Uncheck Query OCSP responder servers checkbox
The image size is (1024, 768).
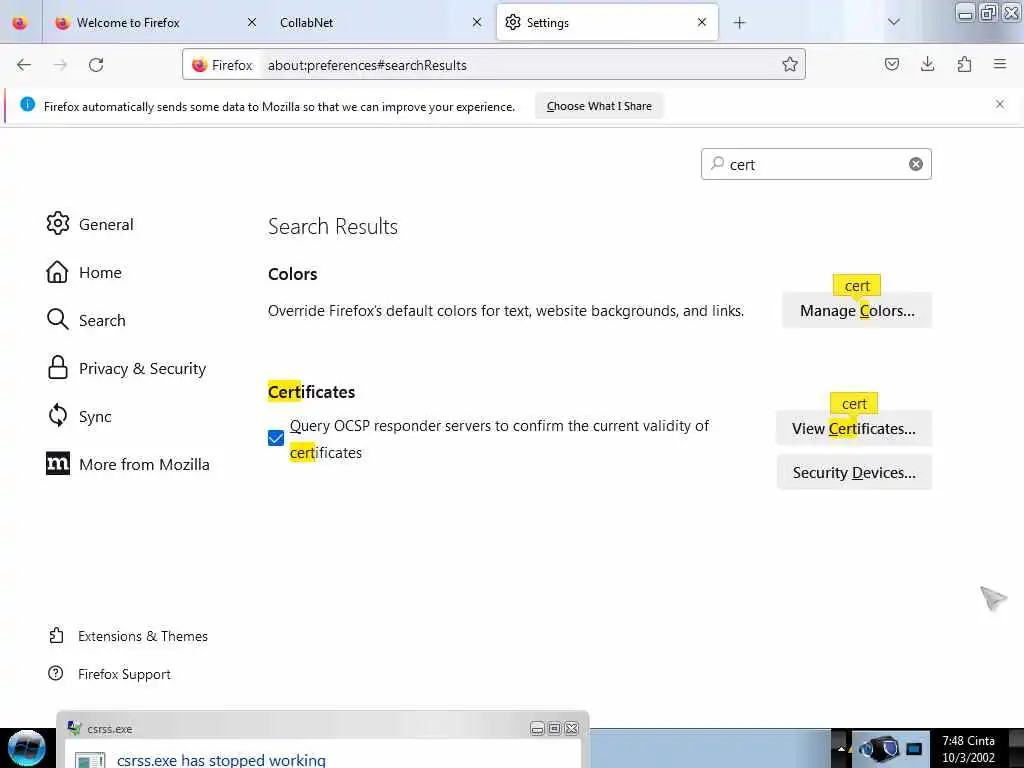click(x=276, y=438)
